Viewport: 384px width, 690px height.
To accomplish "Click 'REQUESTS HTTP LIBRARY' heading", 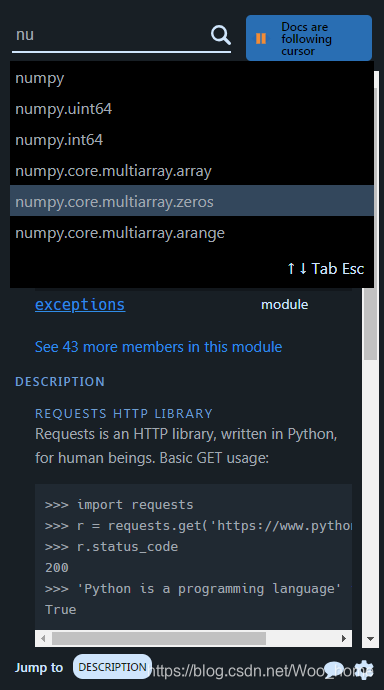I will pyautogui.click(x=124, y=414).
